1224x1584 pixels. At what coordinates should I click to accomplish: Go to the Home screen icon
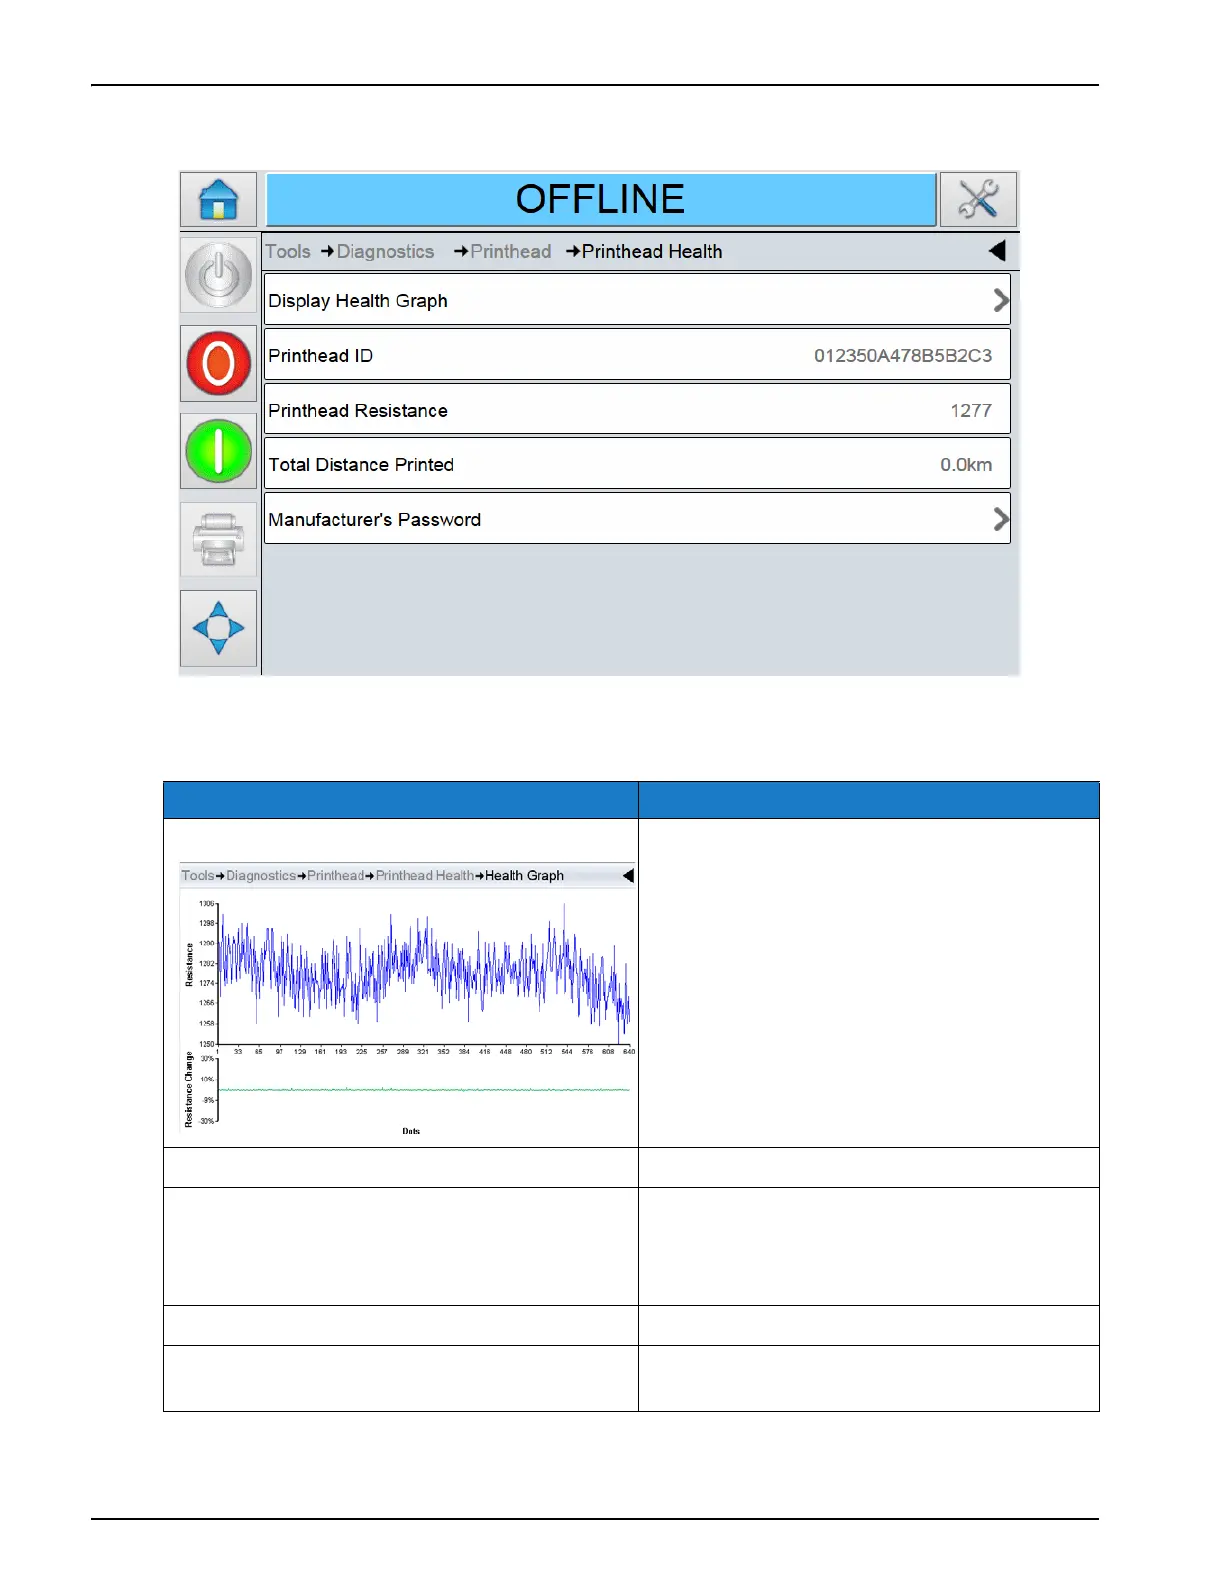click(218, 199)
